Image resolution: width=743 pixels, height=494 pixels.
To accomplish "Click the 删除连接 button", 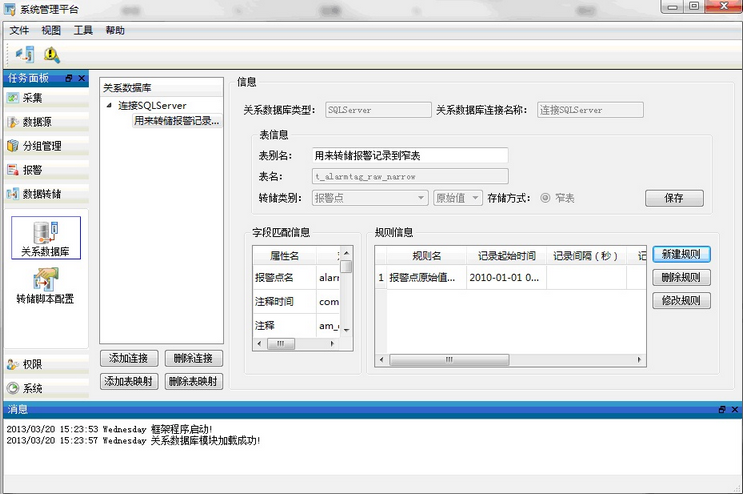I will point(193,359).
